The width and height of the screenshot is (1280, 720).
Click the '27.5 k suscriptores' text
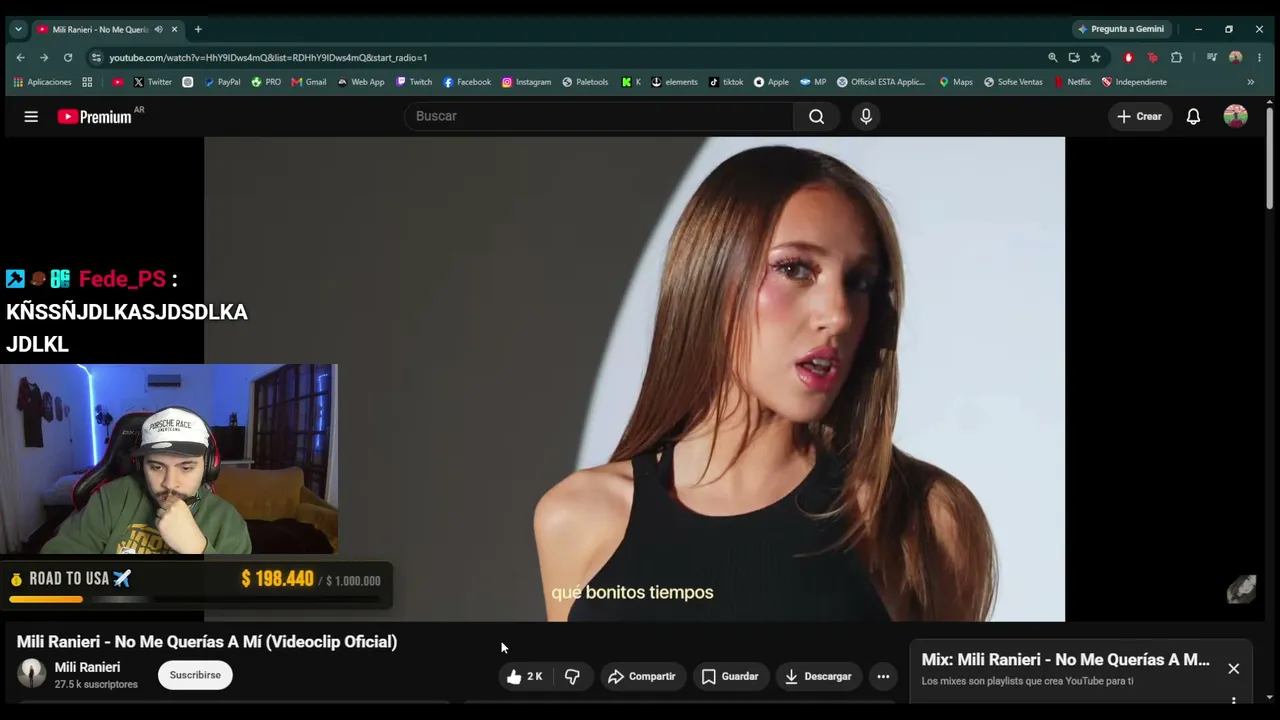[96, 685]
